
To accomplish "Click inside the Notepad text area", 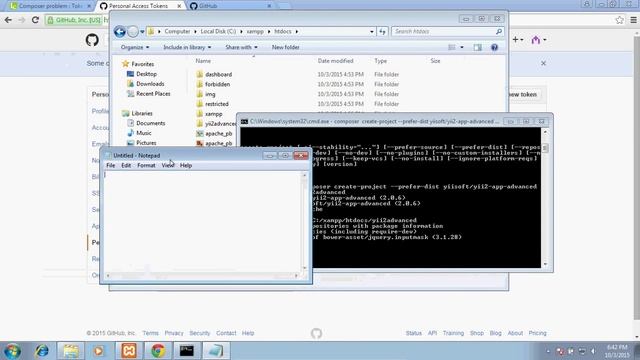I will pos(202,221).
